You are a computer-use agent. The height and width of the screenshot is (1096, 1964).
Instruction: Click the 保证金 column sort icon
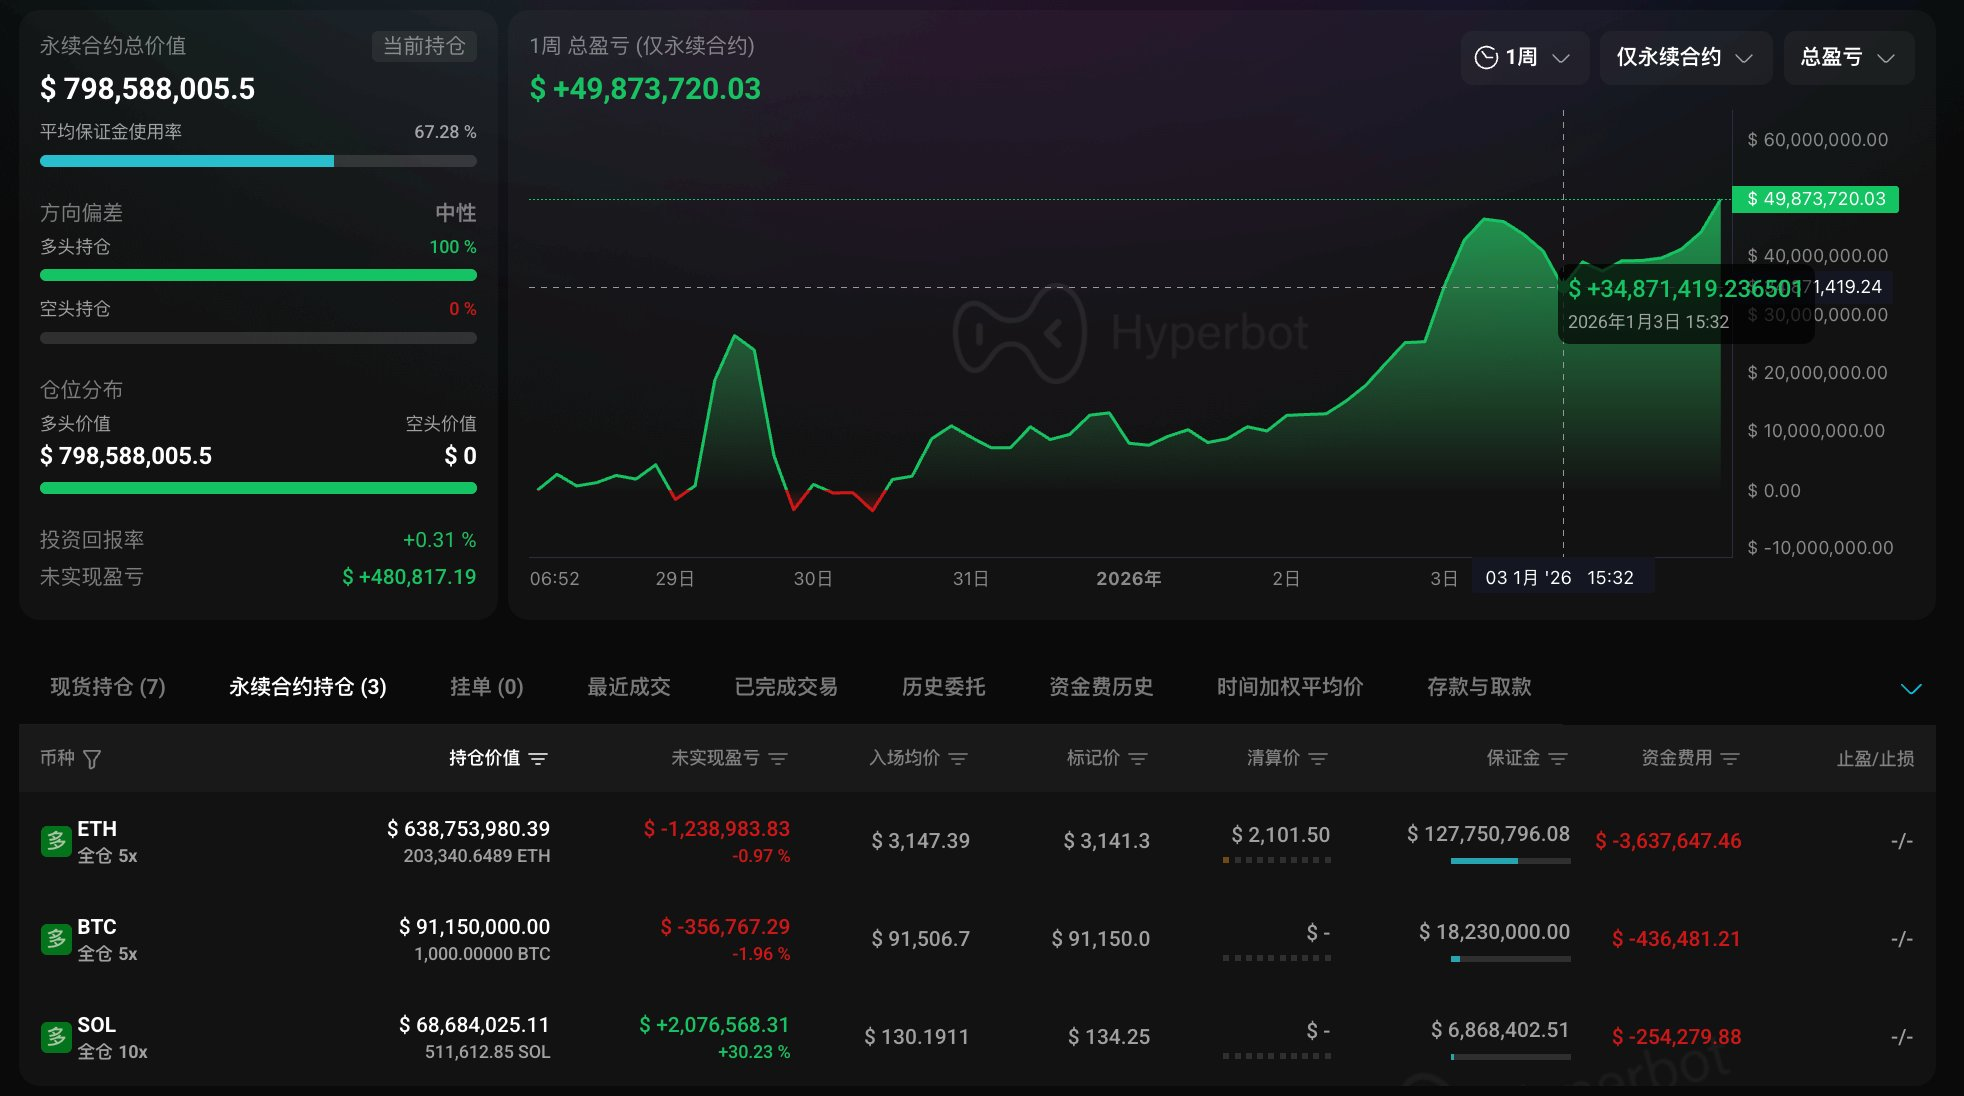pos(1557,759)
